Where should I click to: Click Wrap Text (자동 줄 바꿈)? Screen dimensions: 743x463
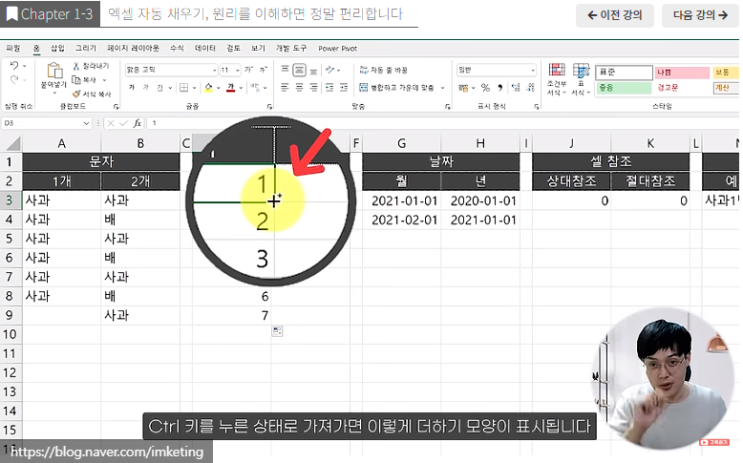[x=383, y=70]
